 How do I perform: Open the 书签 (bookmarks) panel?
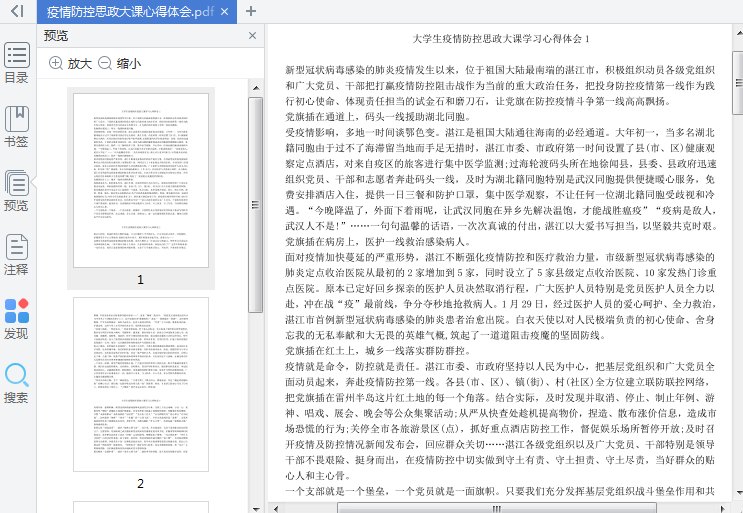click(x=17, y=126)
